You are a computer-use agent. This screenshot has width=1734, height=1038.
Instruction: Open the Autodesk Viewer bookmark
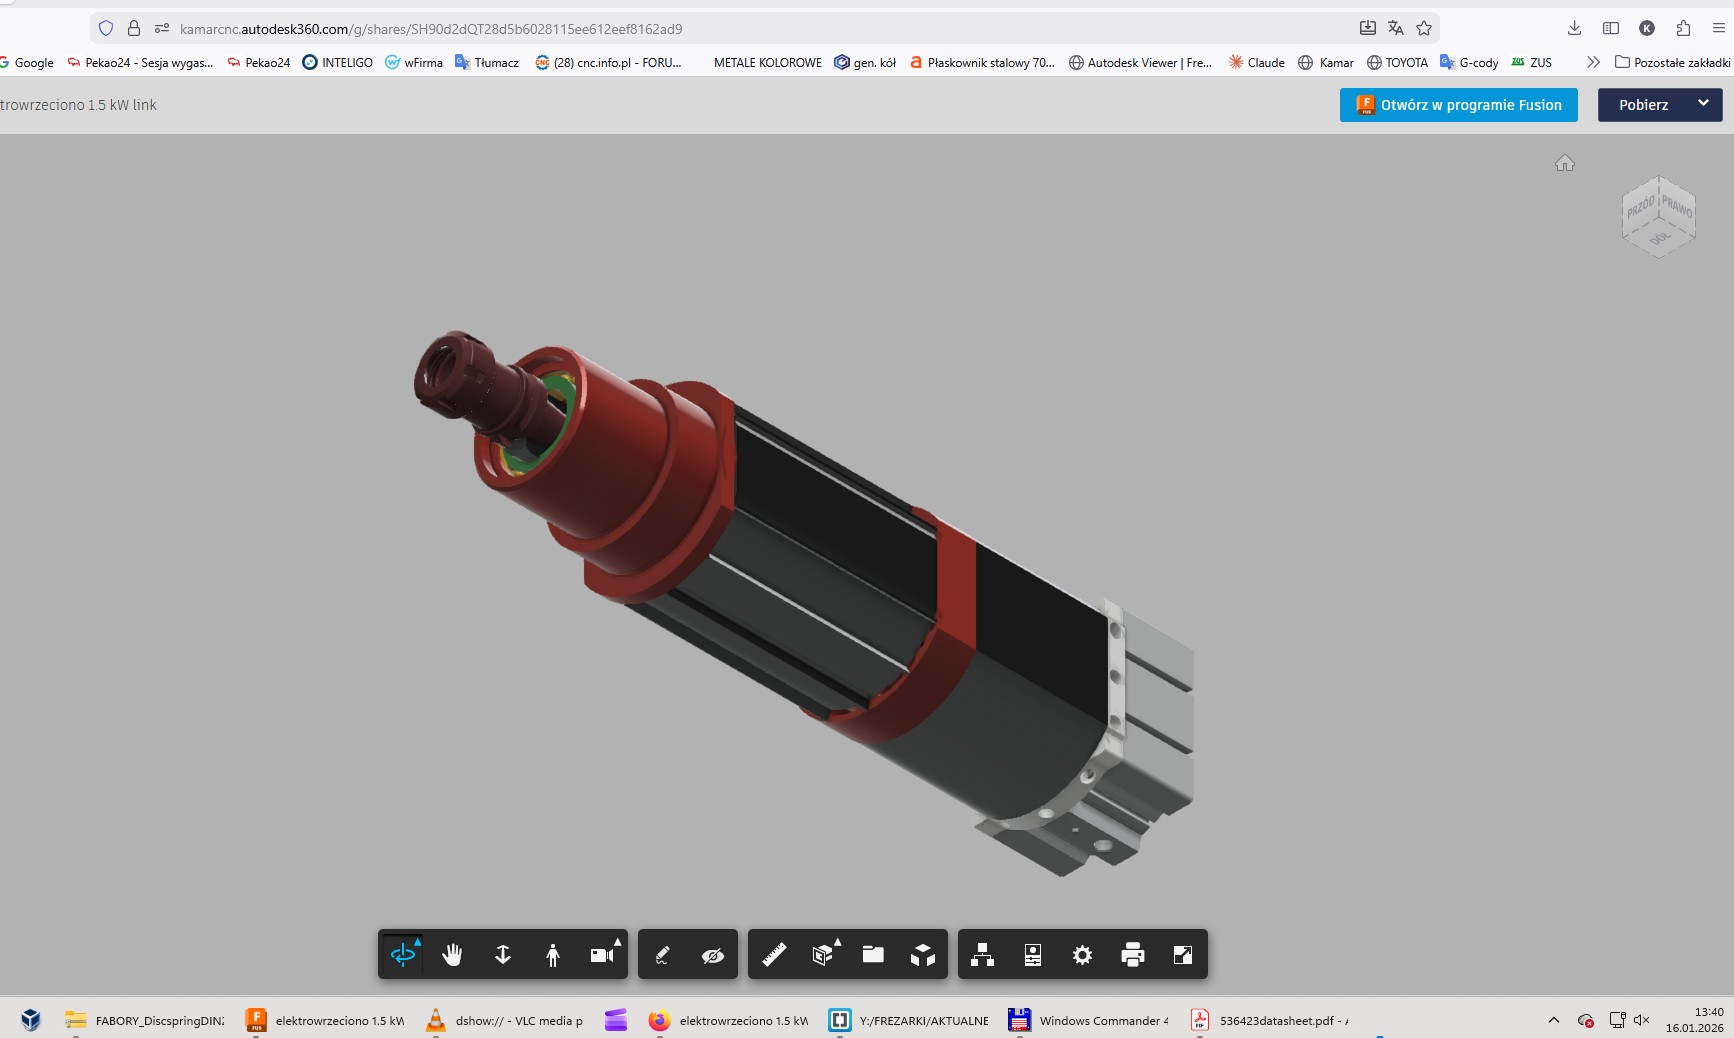pos(1140,62)
